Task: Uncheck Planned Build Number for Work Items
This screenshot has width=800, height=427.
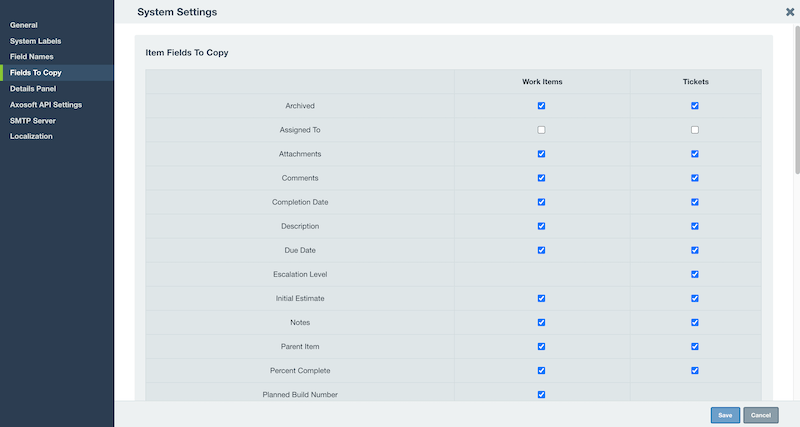Action: pyautogui.click(x=541, y=395)
